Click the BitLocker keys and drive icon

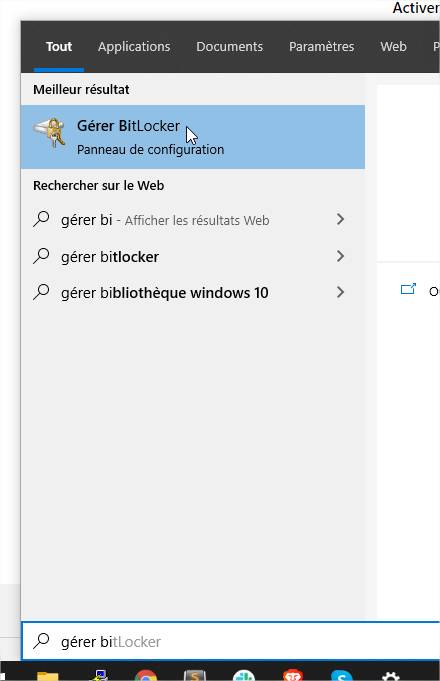point(50,132)
